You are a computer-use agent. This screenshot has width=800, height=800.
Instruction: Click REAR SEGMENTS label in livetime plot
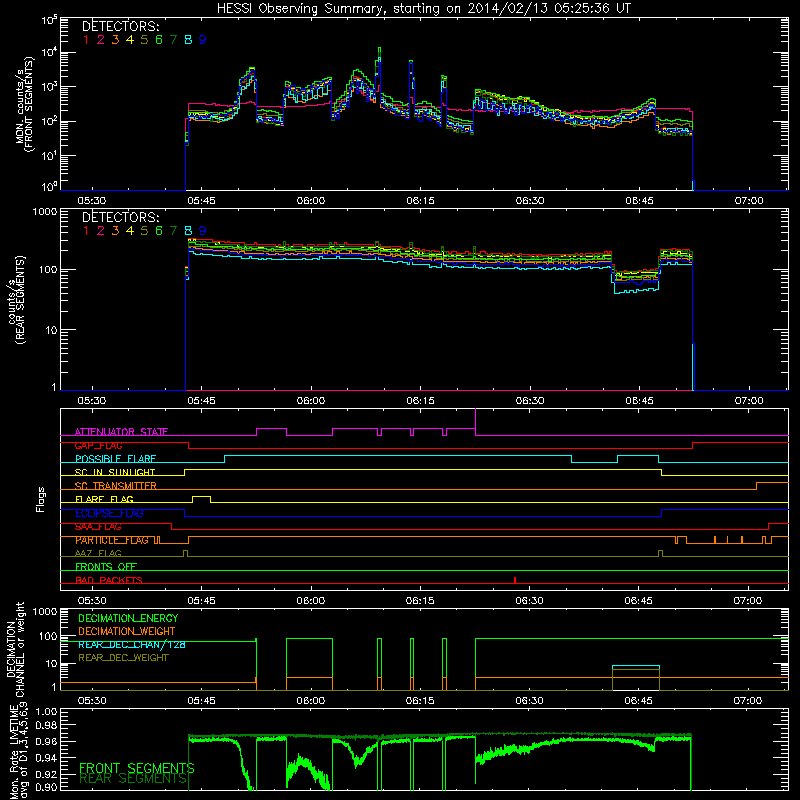(133, 779)
